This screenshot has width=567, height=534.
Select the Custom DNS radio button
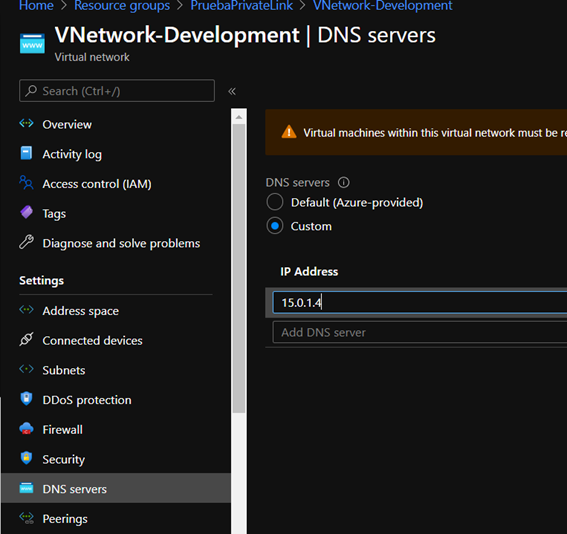(x=275, y=226)
